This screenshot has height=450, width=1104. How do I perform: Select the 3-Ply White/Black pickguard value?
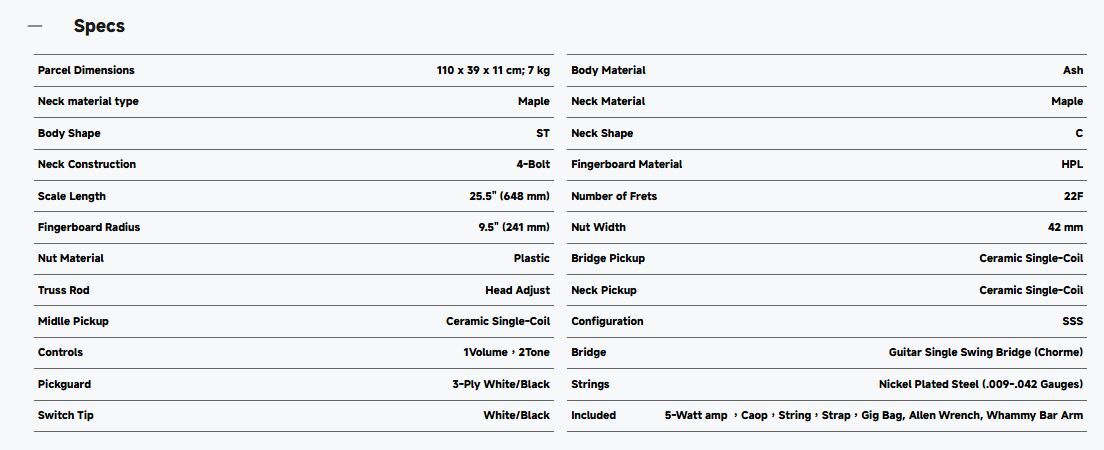[x=500, y=384]
